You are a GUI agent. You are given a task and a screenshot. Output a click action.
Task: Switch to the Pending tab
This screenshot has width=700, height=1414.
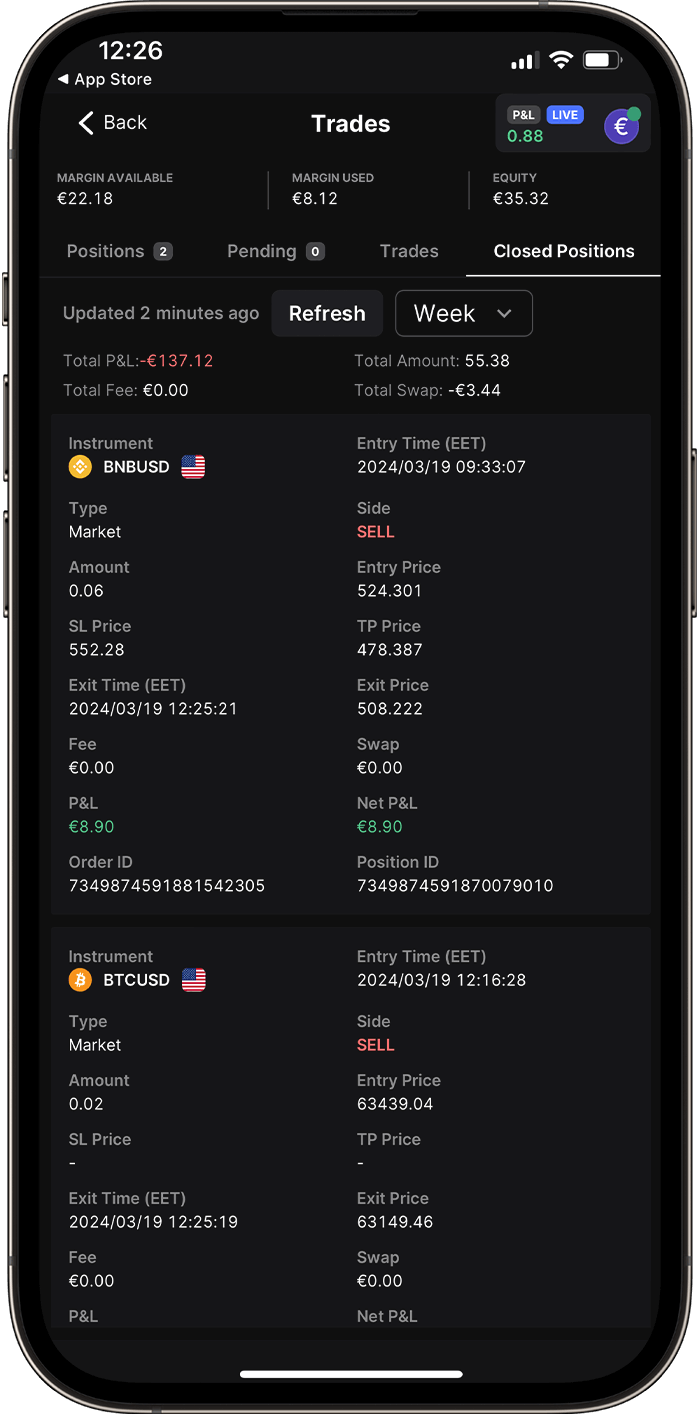tap(275, 251)
